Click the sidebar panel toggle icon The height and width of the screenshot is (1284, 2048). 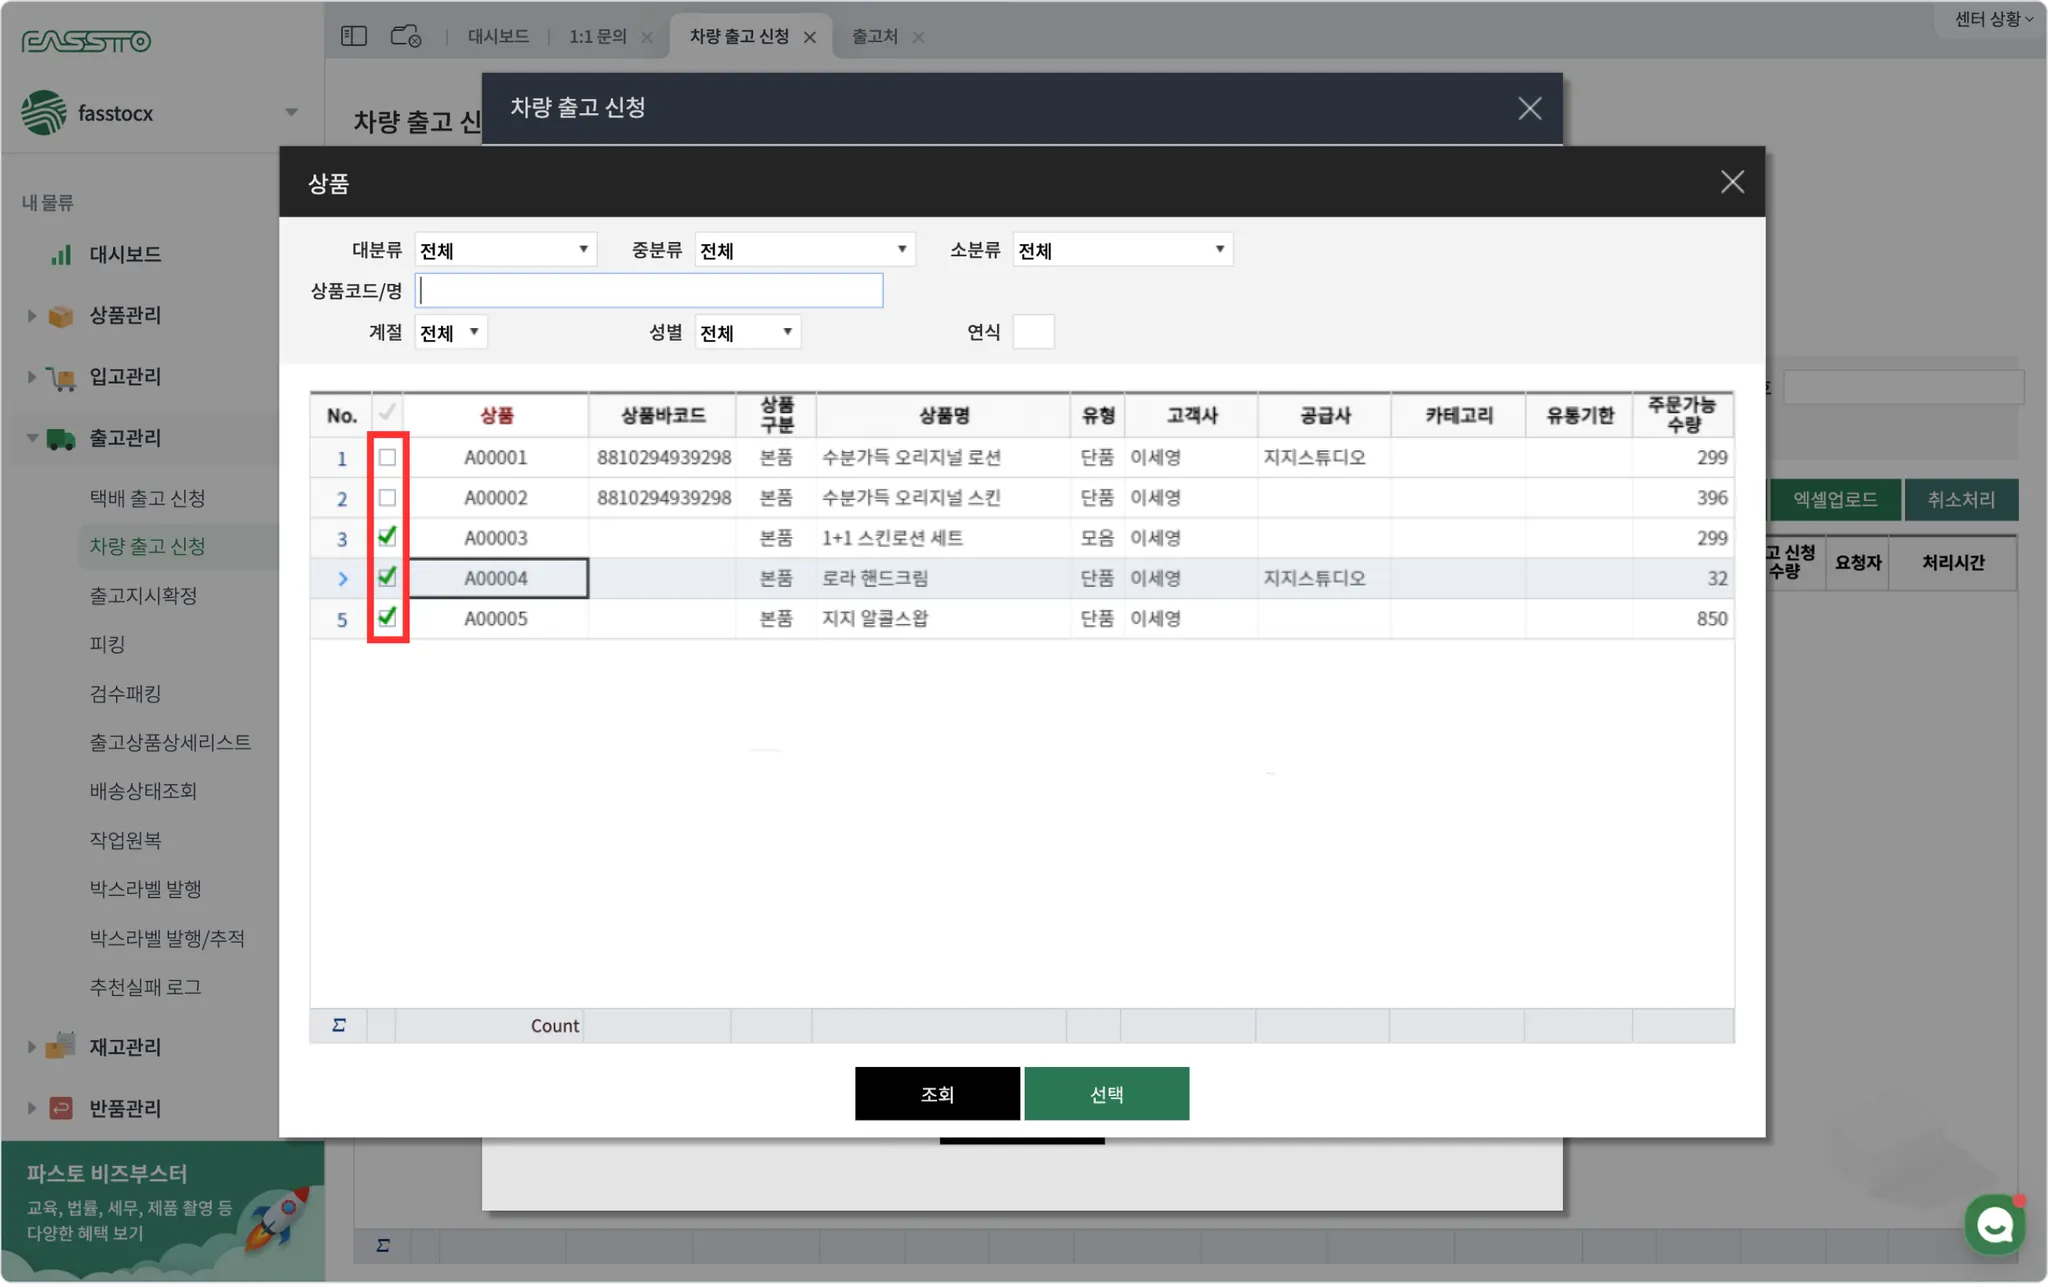pyautogui.click(x=354, y=37)
